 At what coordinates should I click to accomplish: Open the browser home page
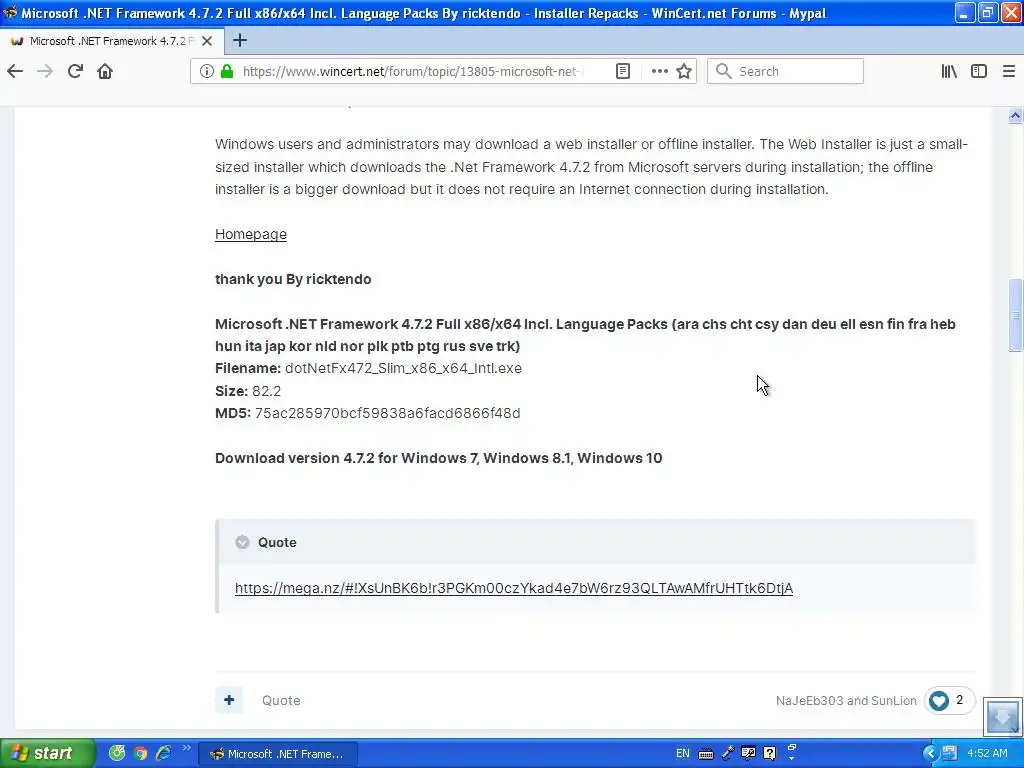pos(105,71)
